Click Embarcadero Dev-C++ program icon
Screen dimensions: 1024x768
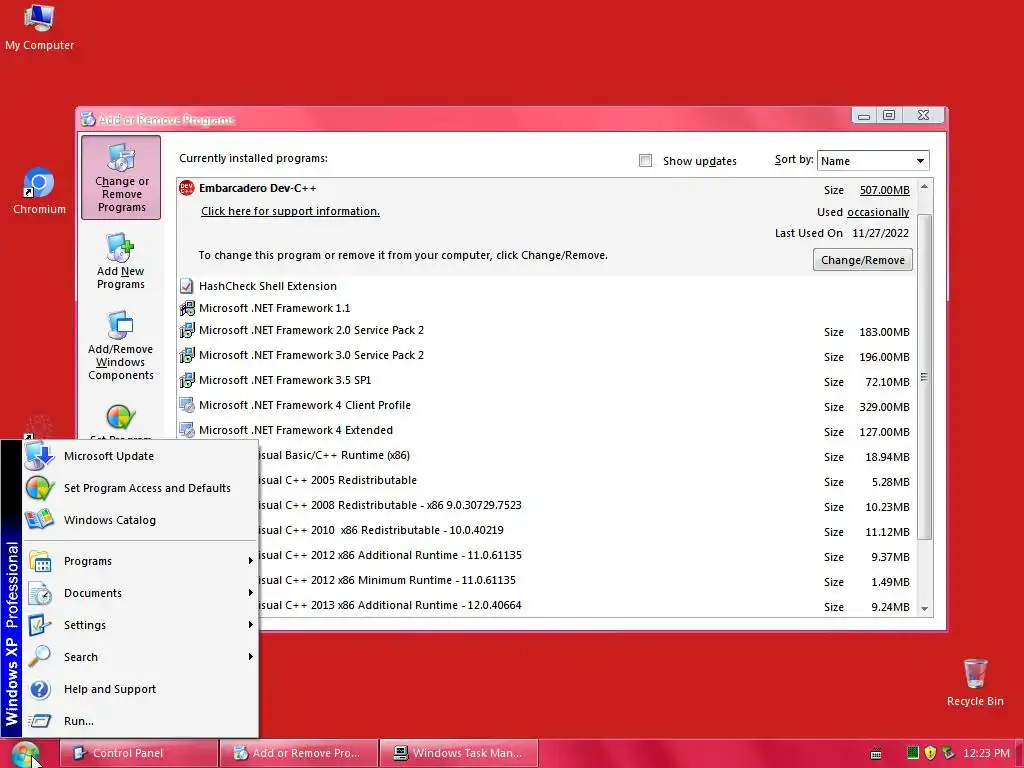(187, 188)
